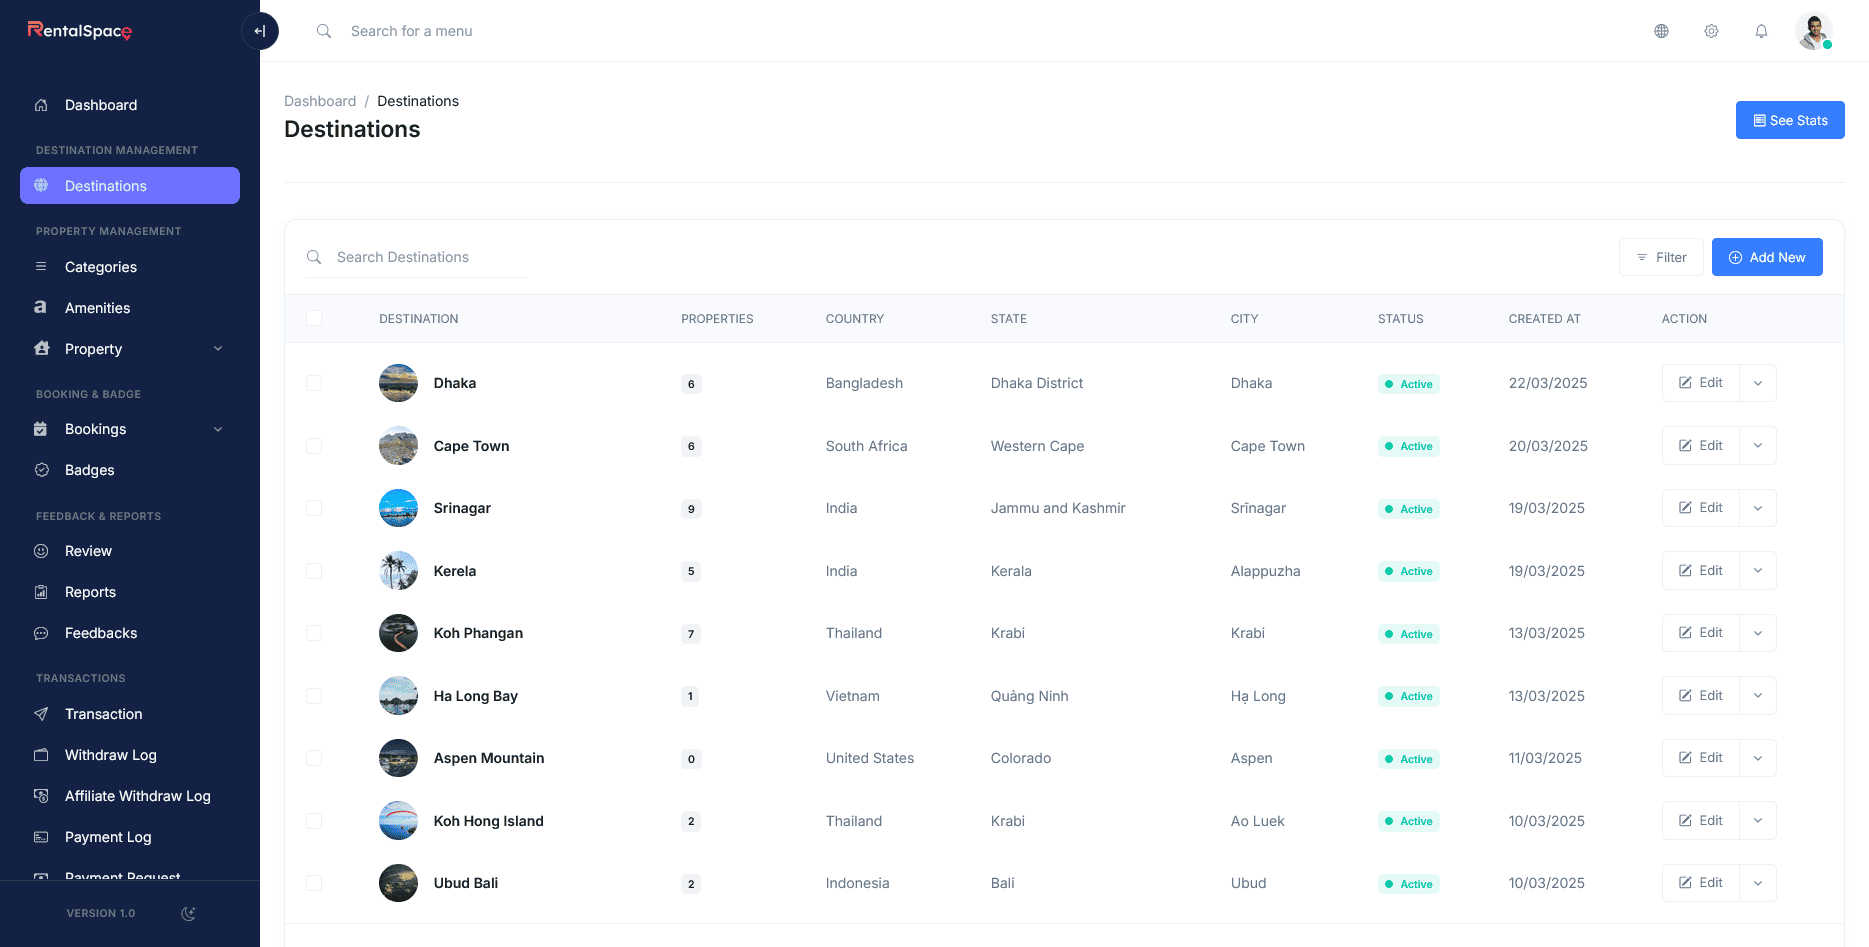Open settings gear icon in top bar
The height and width of the screenshot is (947, 1869).
click(1711, 31)
